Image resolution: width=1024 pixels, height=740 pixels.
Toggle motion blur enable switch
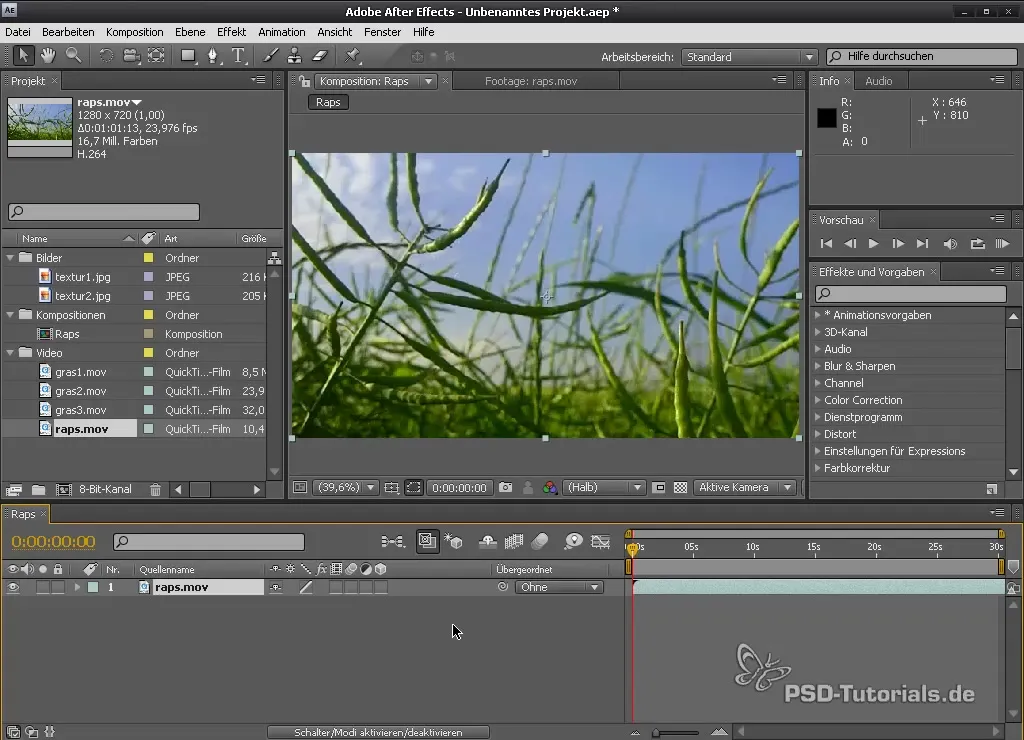[x=540, y=541]
